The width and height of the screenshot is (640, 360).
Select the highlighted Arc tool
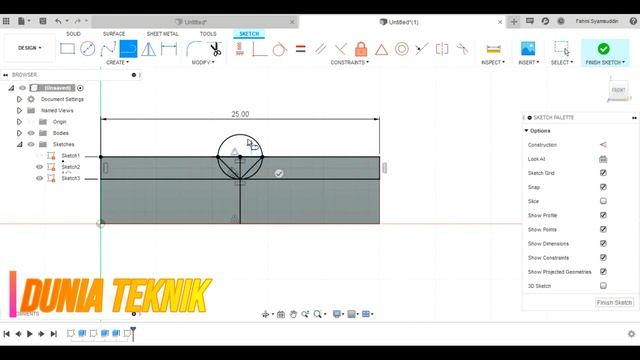128,49
